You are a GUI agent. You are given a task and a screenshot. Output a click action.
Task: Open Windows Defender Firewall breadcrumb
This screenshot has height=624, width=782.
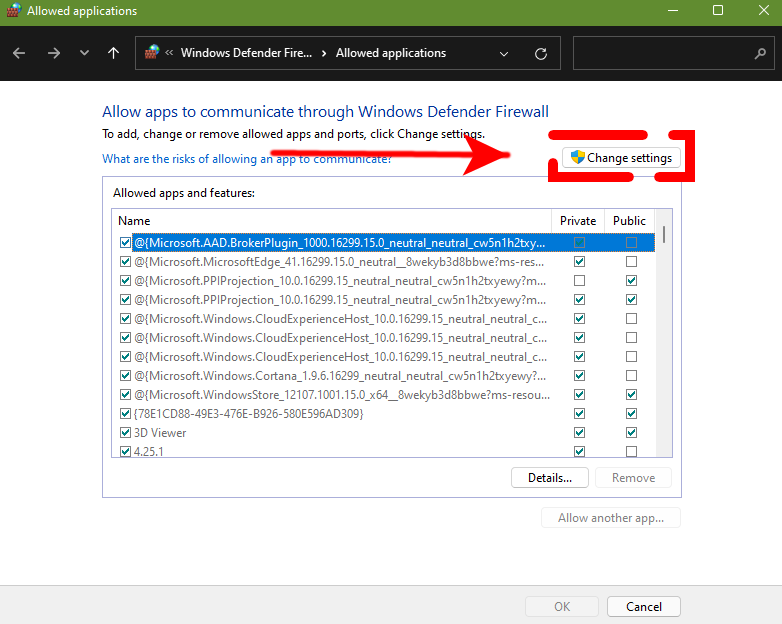246,53
